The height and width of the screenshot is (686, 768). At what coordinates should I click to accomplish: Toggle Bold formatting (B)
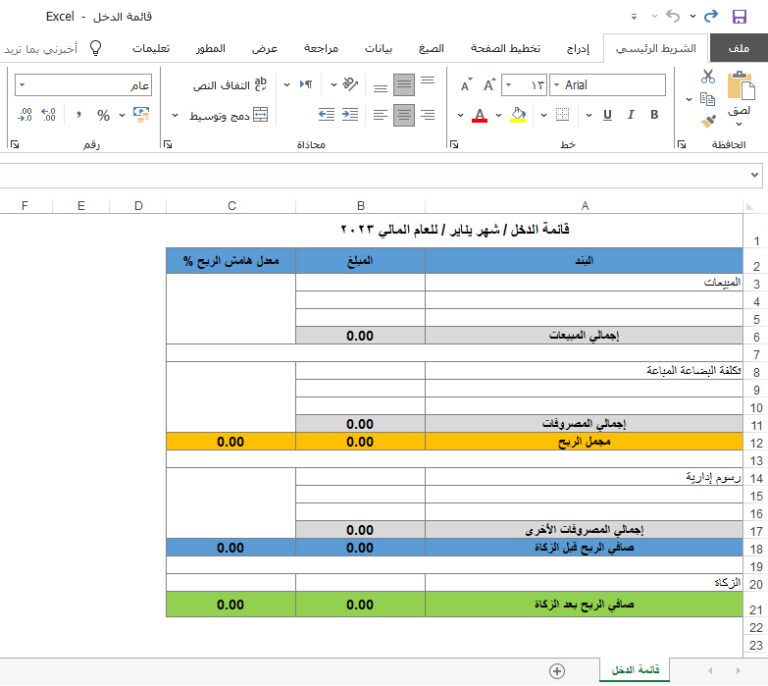tap(654, 115)
